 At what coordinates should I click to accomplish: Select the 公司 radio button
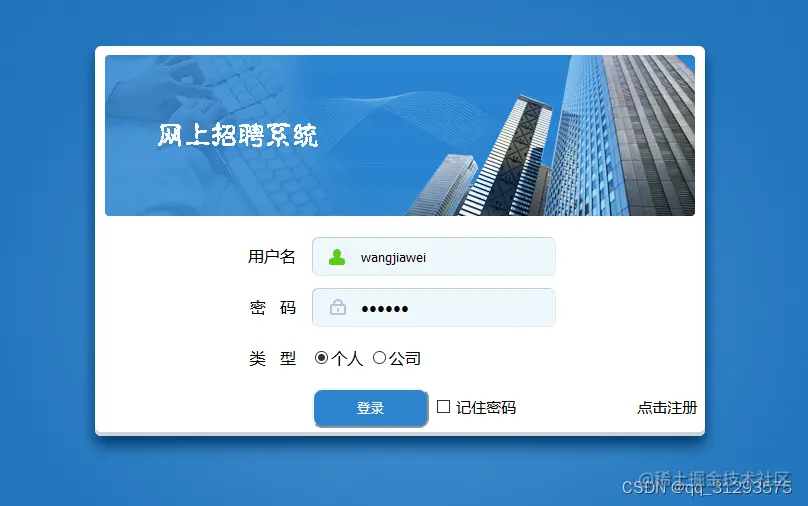[x=379, y=358]
